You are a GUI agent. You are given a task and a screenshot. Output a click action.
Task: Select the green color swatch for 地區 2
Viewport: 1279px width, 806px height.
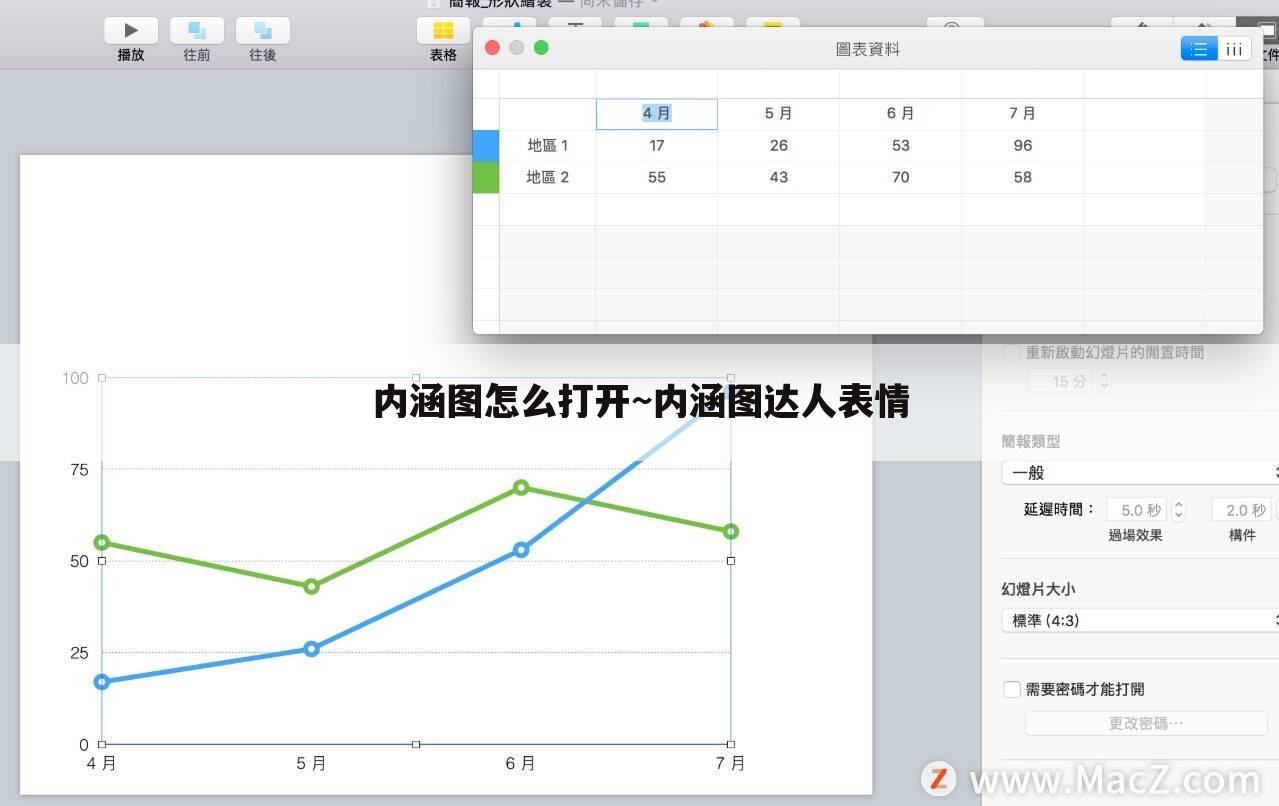click(x=486, y=177)
